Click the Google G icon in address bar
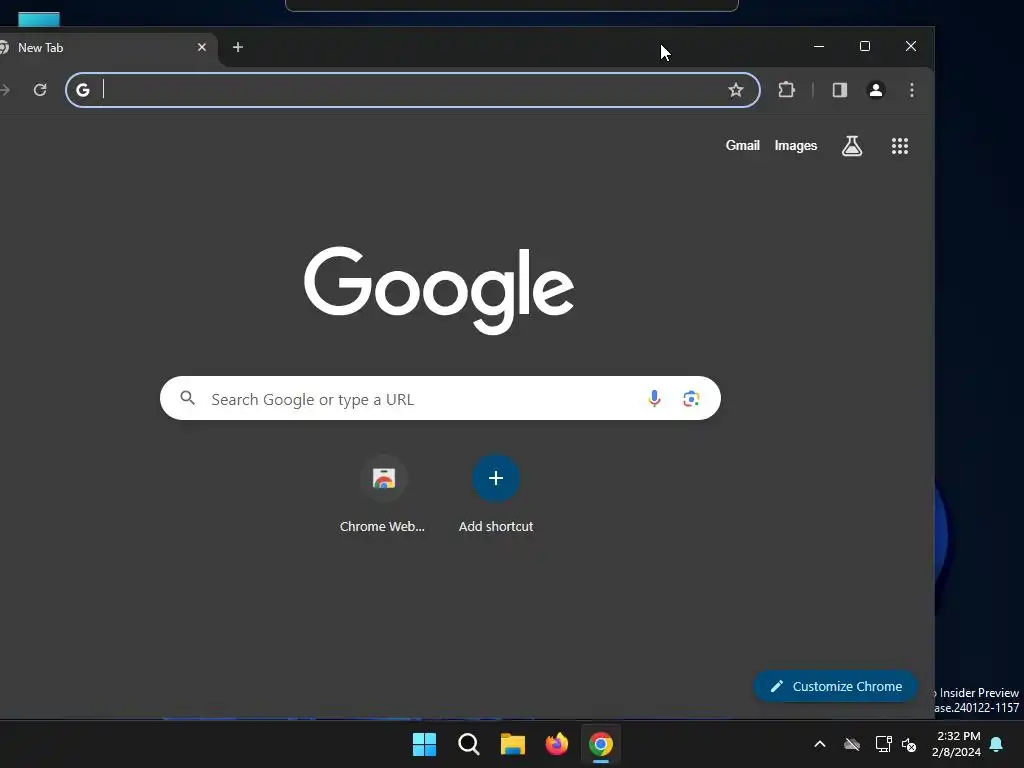1024x768 pixels. (83, 89)
